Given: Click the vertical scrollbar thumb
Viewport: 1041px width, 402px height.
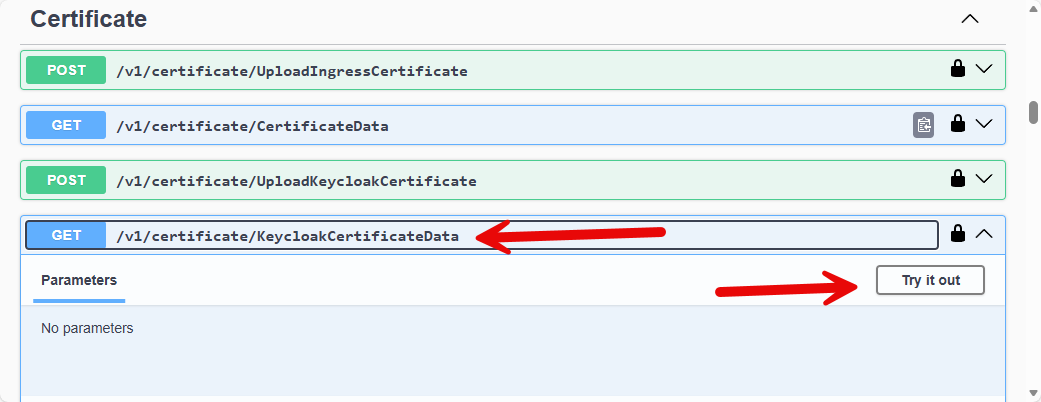Looking at the screenshot, I should 1034,111.
